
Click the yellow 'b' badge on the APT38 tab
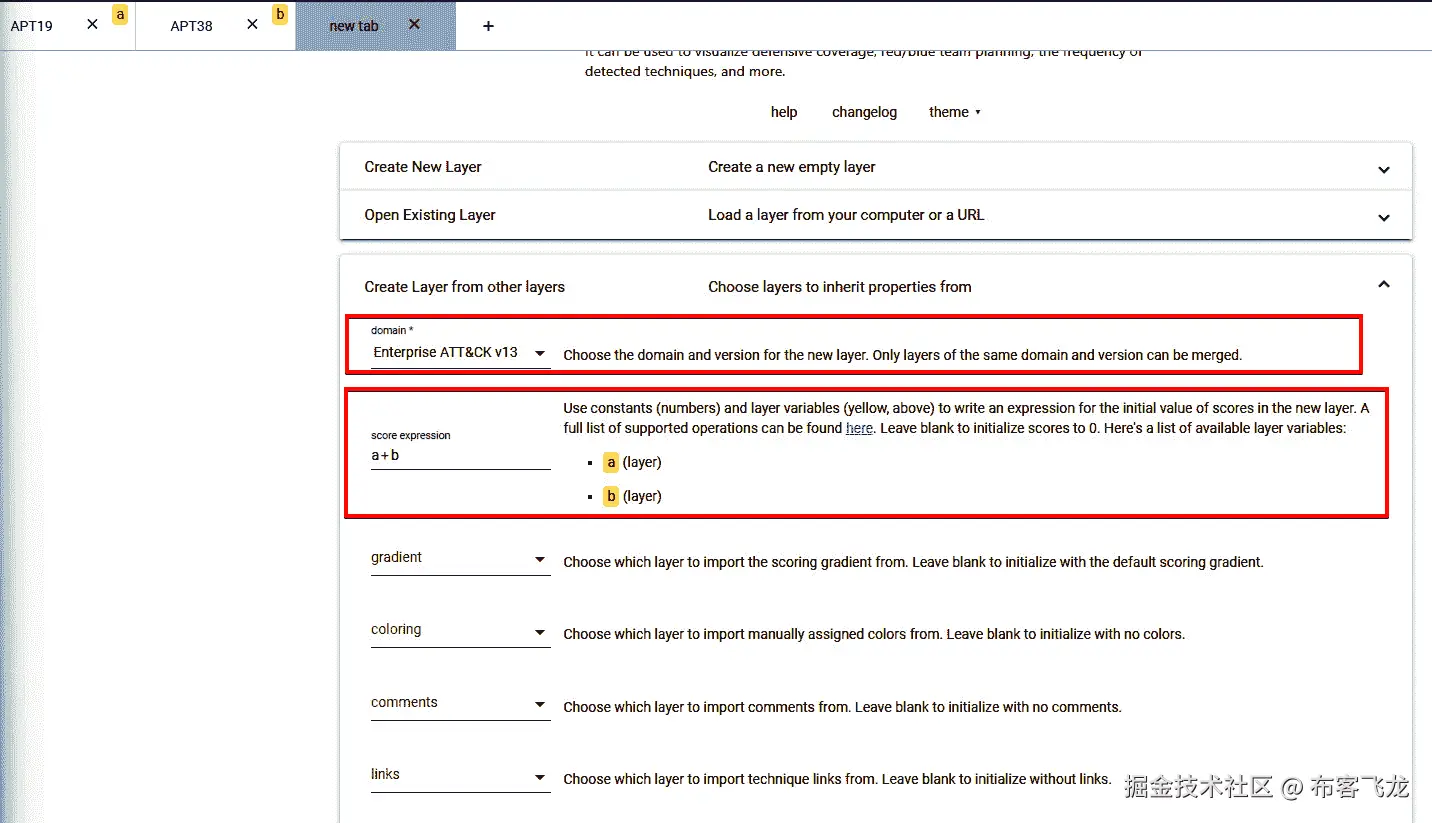point(280,14)
